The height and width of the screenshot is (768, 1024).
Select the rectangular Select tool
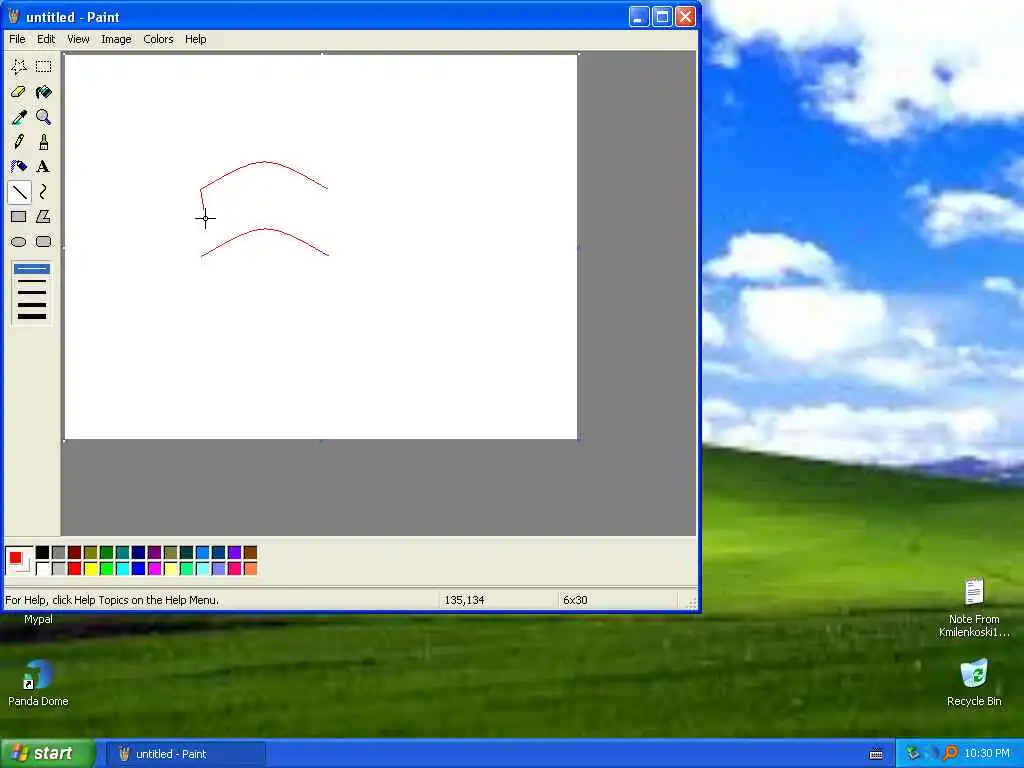point(44,67)
